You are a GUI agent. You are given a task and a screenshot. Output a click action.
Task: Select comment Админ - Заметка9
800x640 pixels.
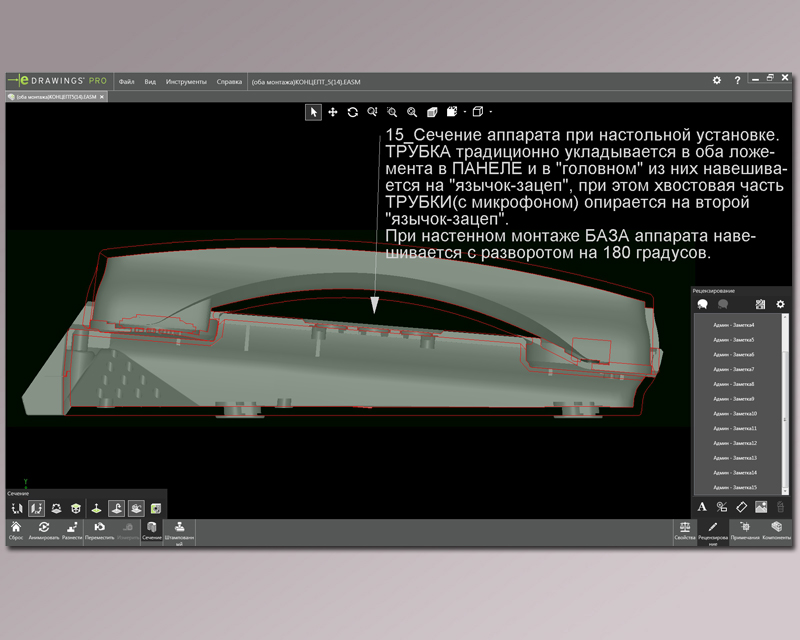point(734,399)
